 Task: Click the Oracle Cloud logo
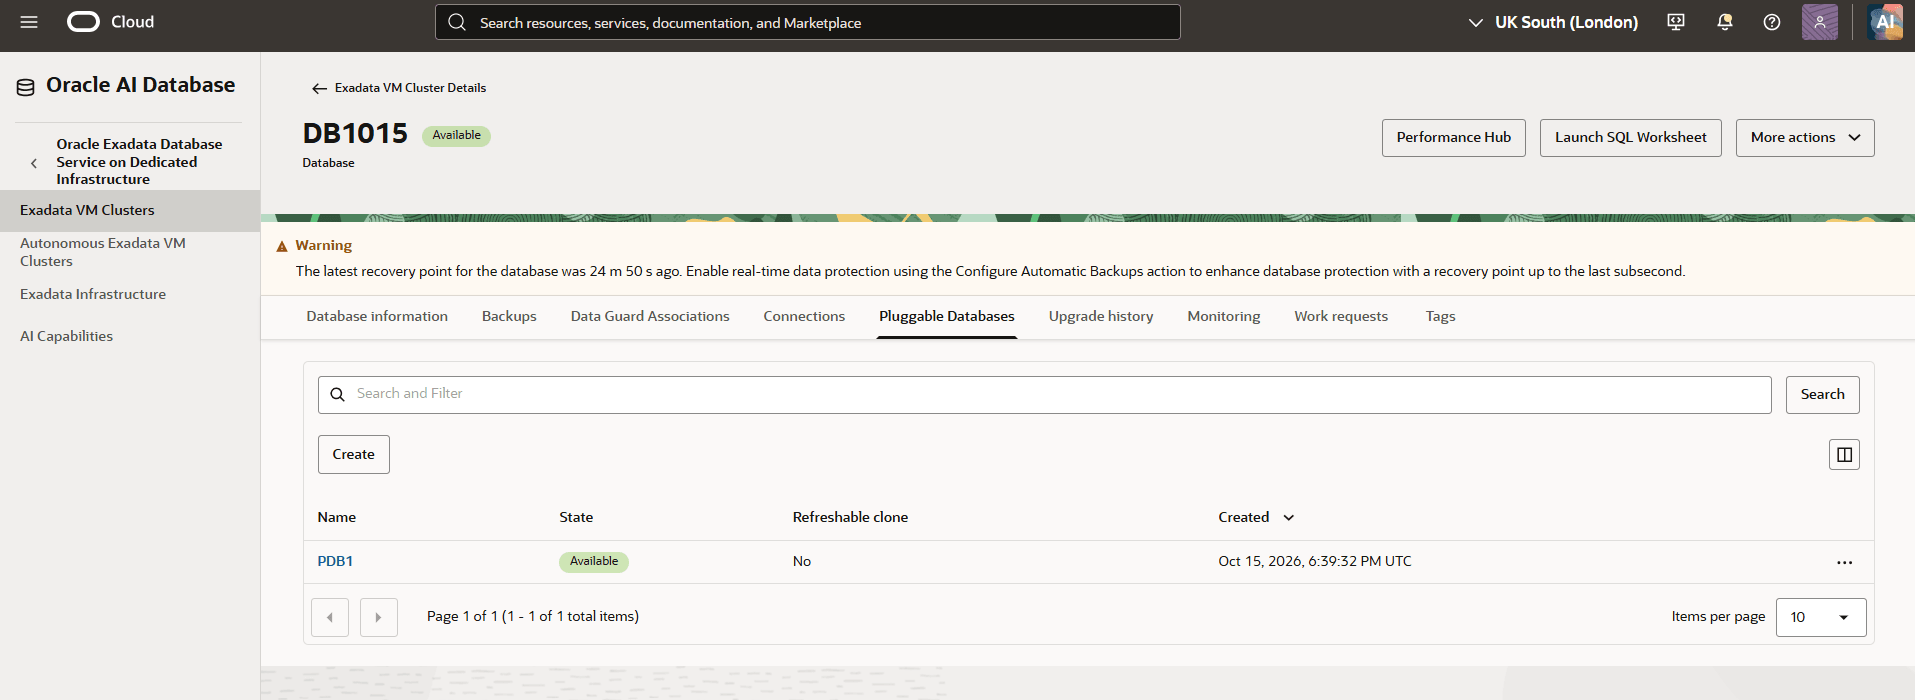point(83,22)
